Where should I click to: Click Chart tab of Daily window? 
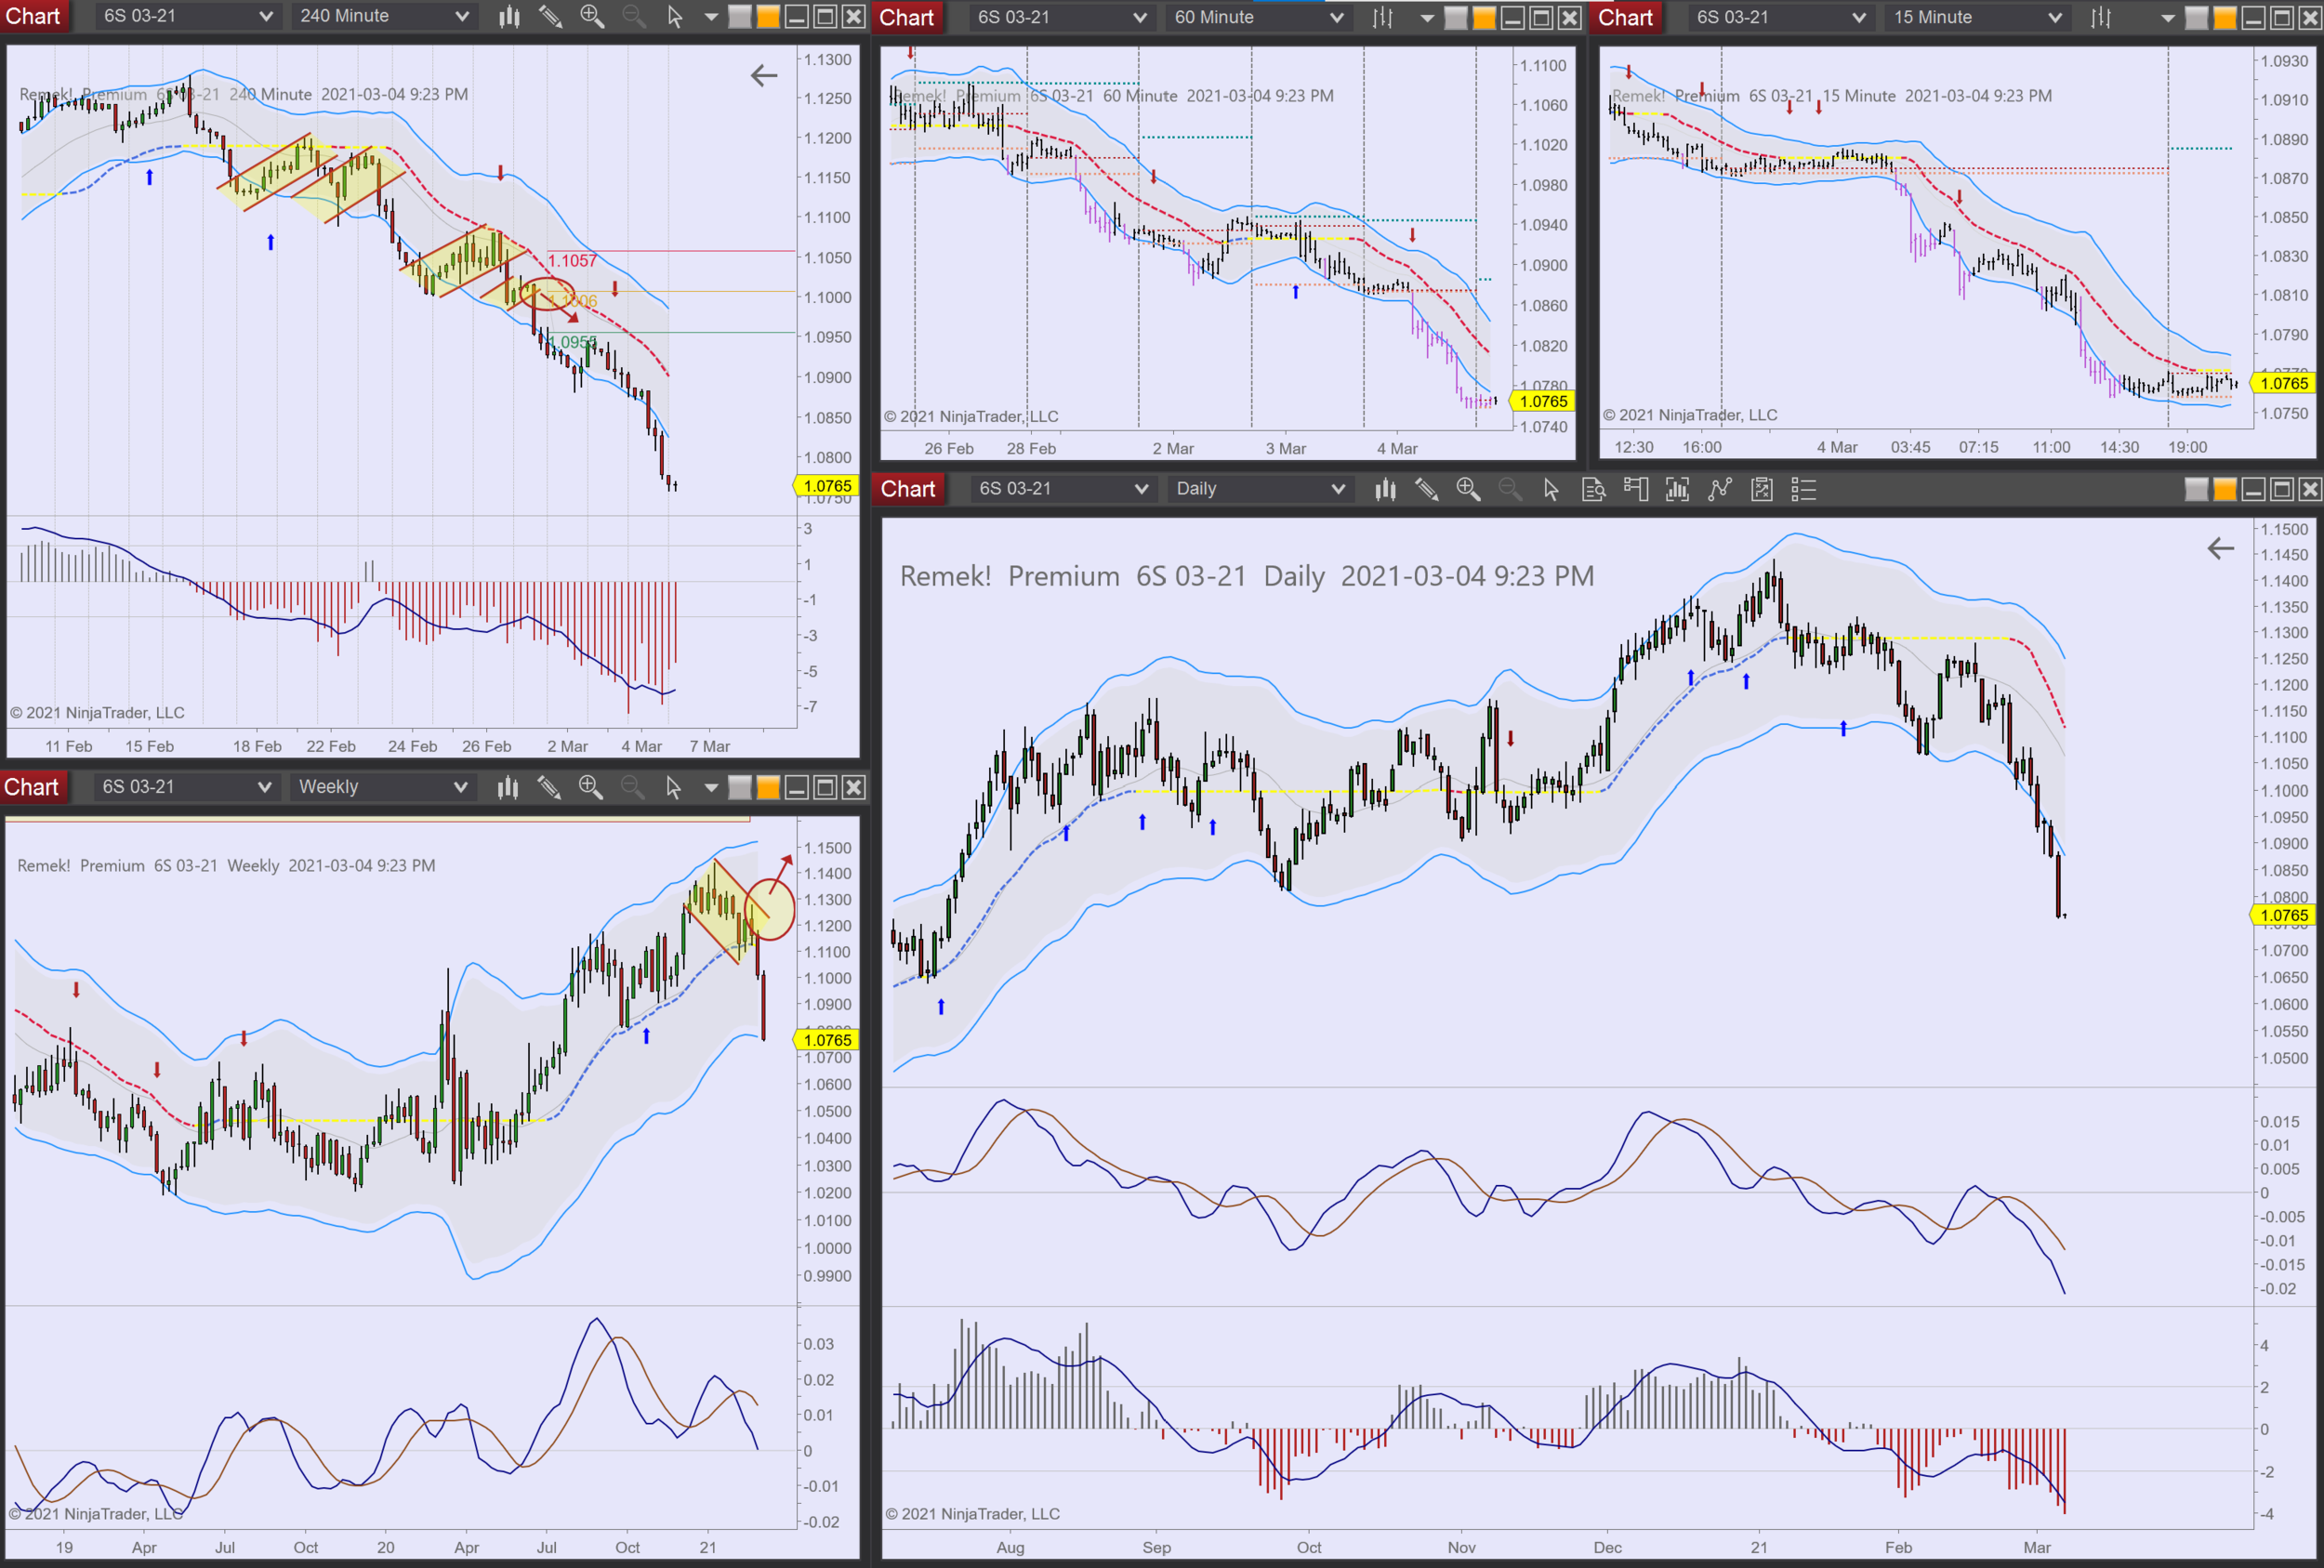(907, 489)
